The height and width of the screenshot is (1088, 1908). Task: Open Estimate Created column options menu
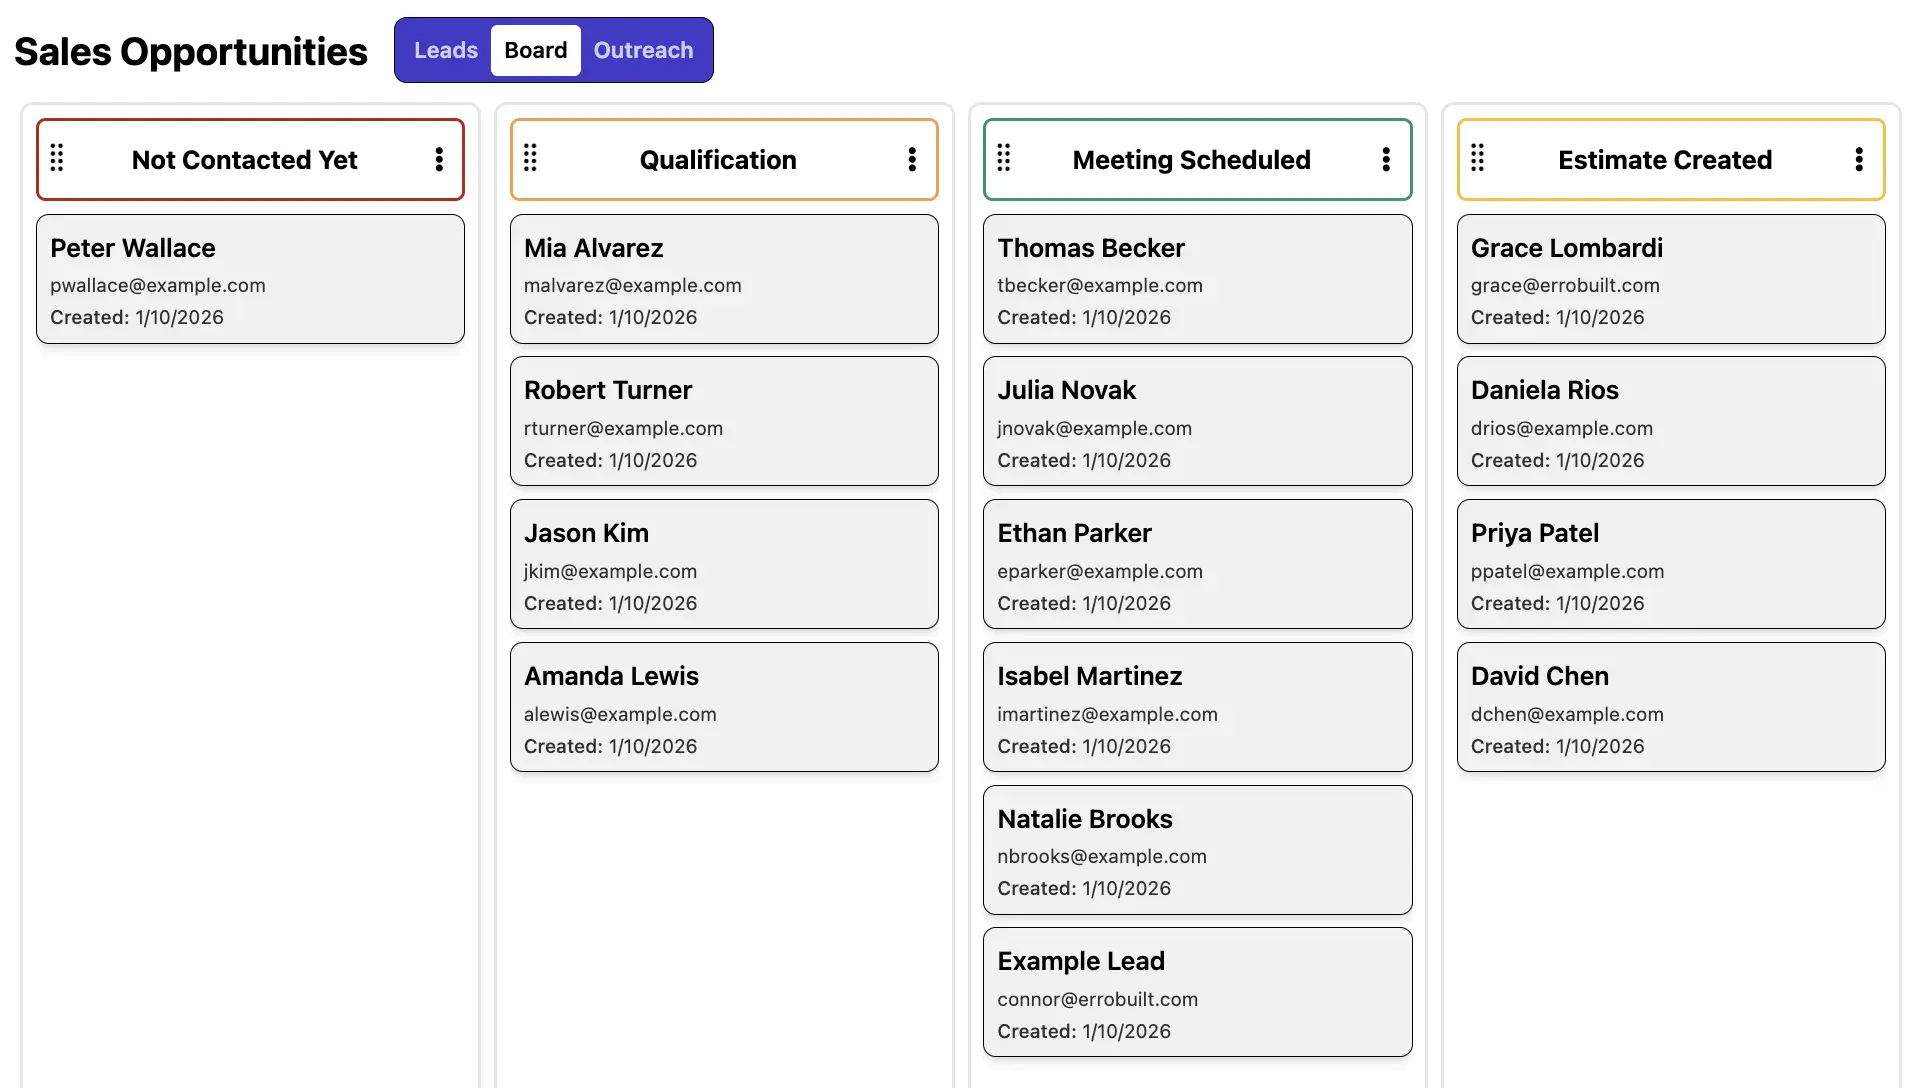tap(1859, 159)
